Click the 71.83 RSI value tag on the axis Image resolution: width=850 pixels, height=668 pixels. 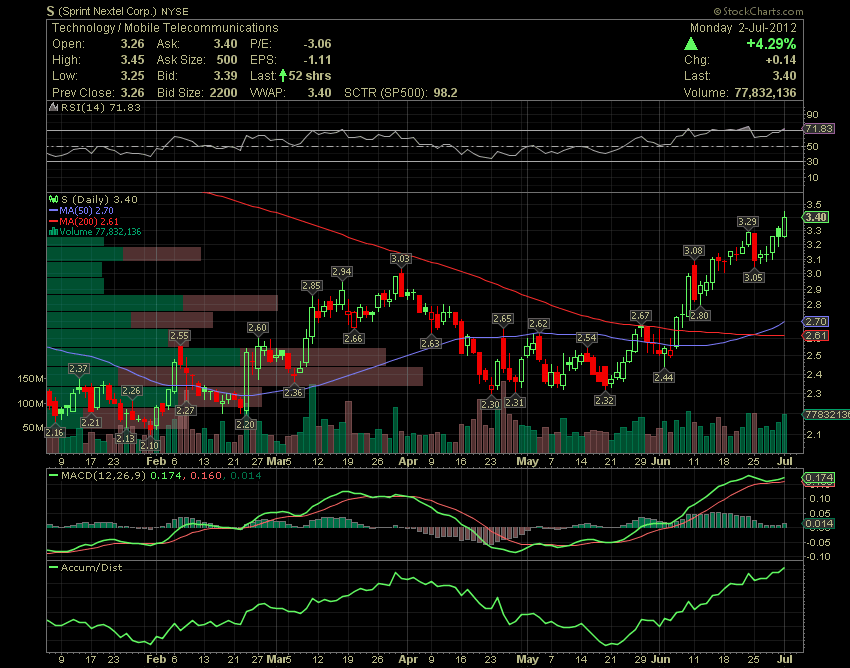coord(818,129)
